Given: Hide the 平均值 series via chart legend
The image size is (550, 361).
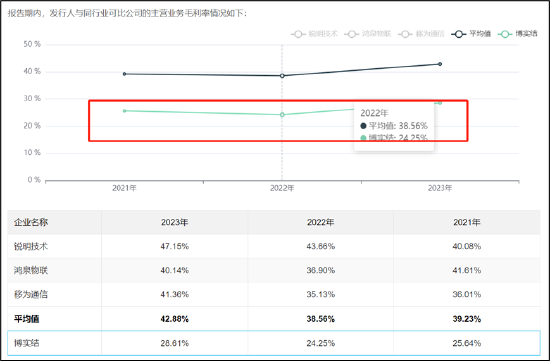Looking at the screenshot, I should point(471,34).
